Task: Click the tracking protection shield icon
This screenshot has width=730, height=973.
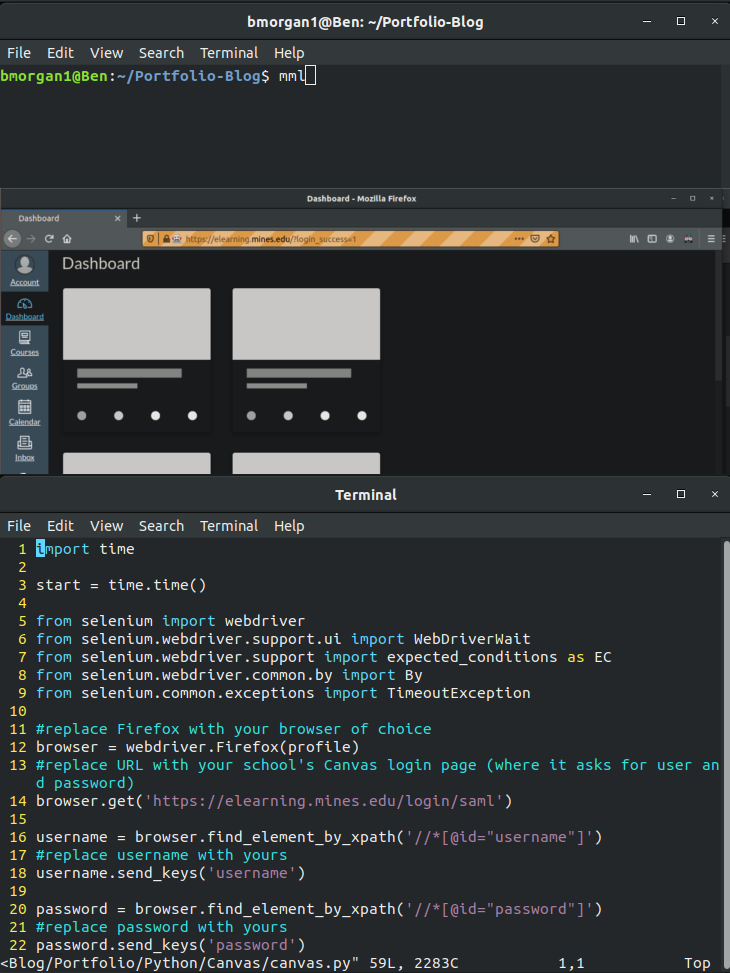Action: [149, 238]
